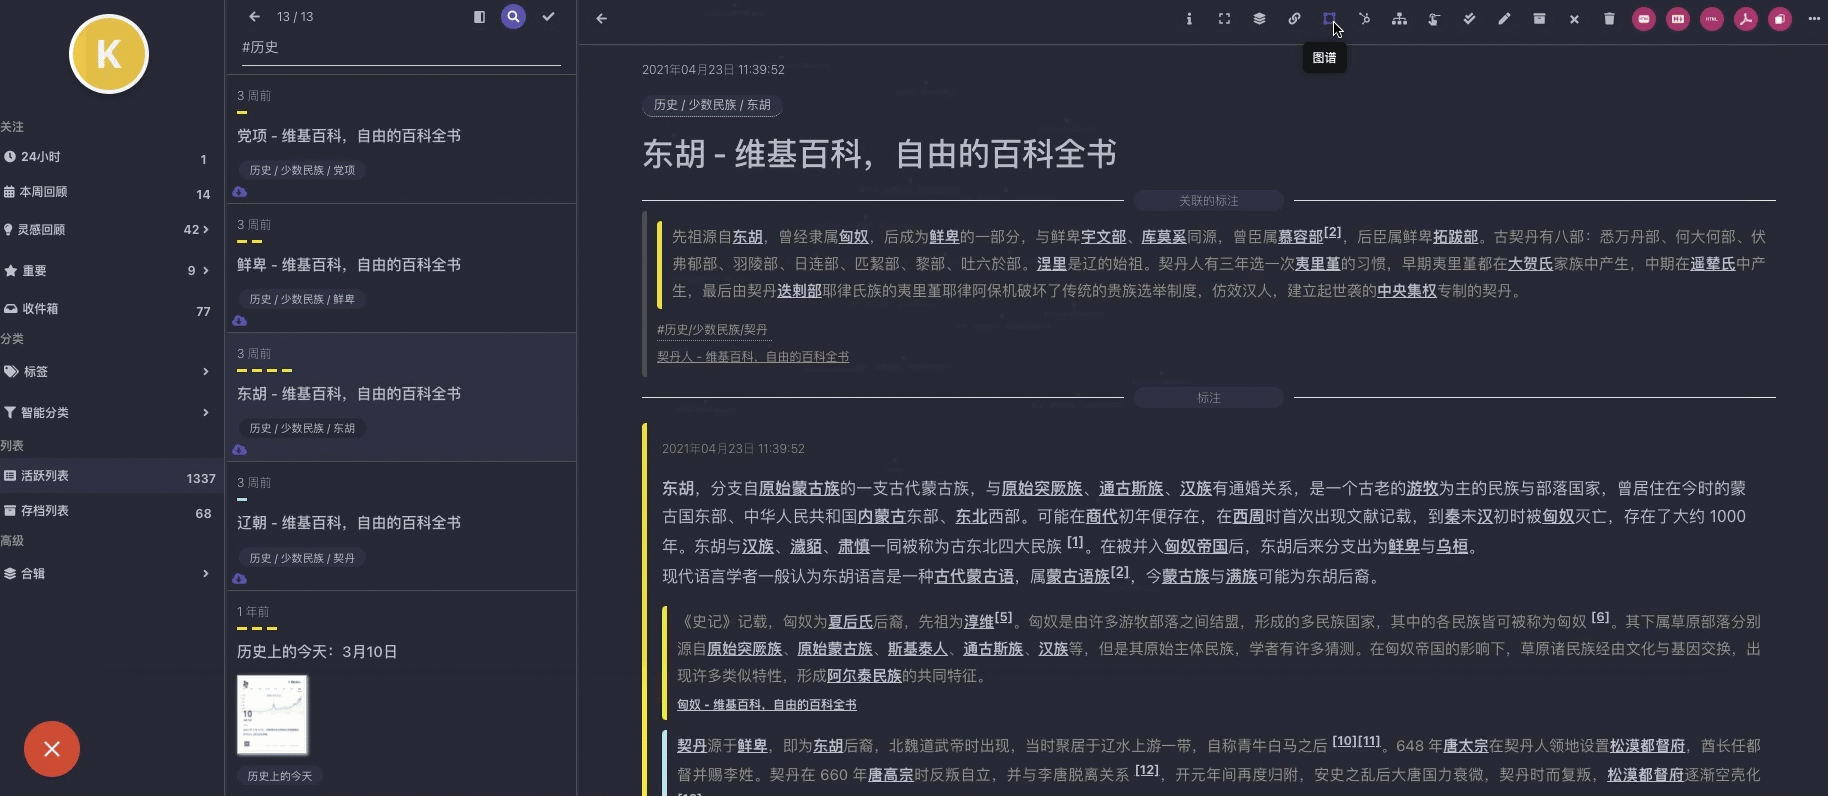Toggle the split layout icon in list header
Image resolution: width=1828 pixels, height=796 pixels.
(479, 17)
